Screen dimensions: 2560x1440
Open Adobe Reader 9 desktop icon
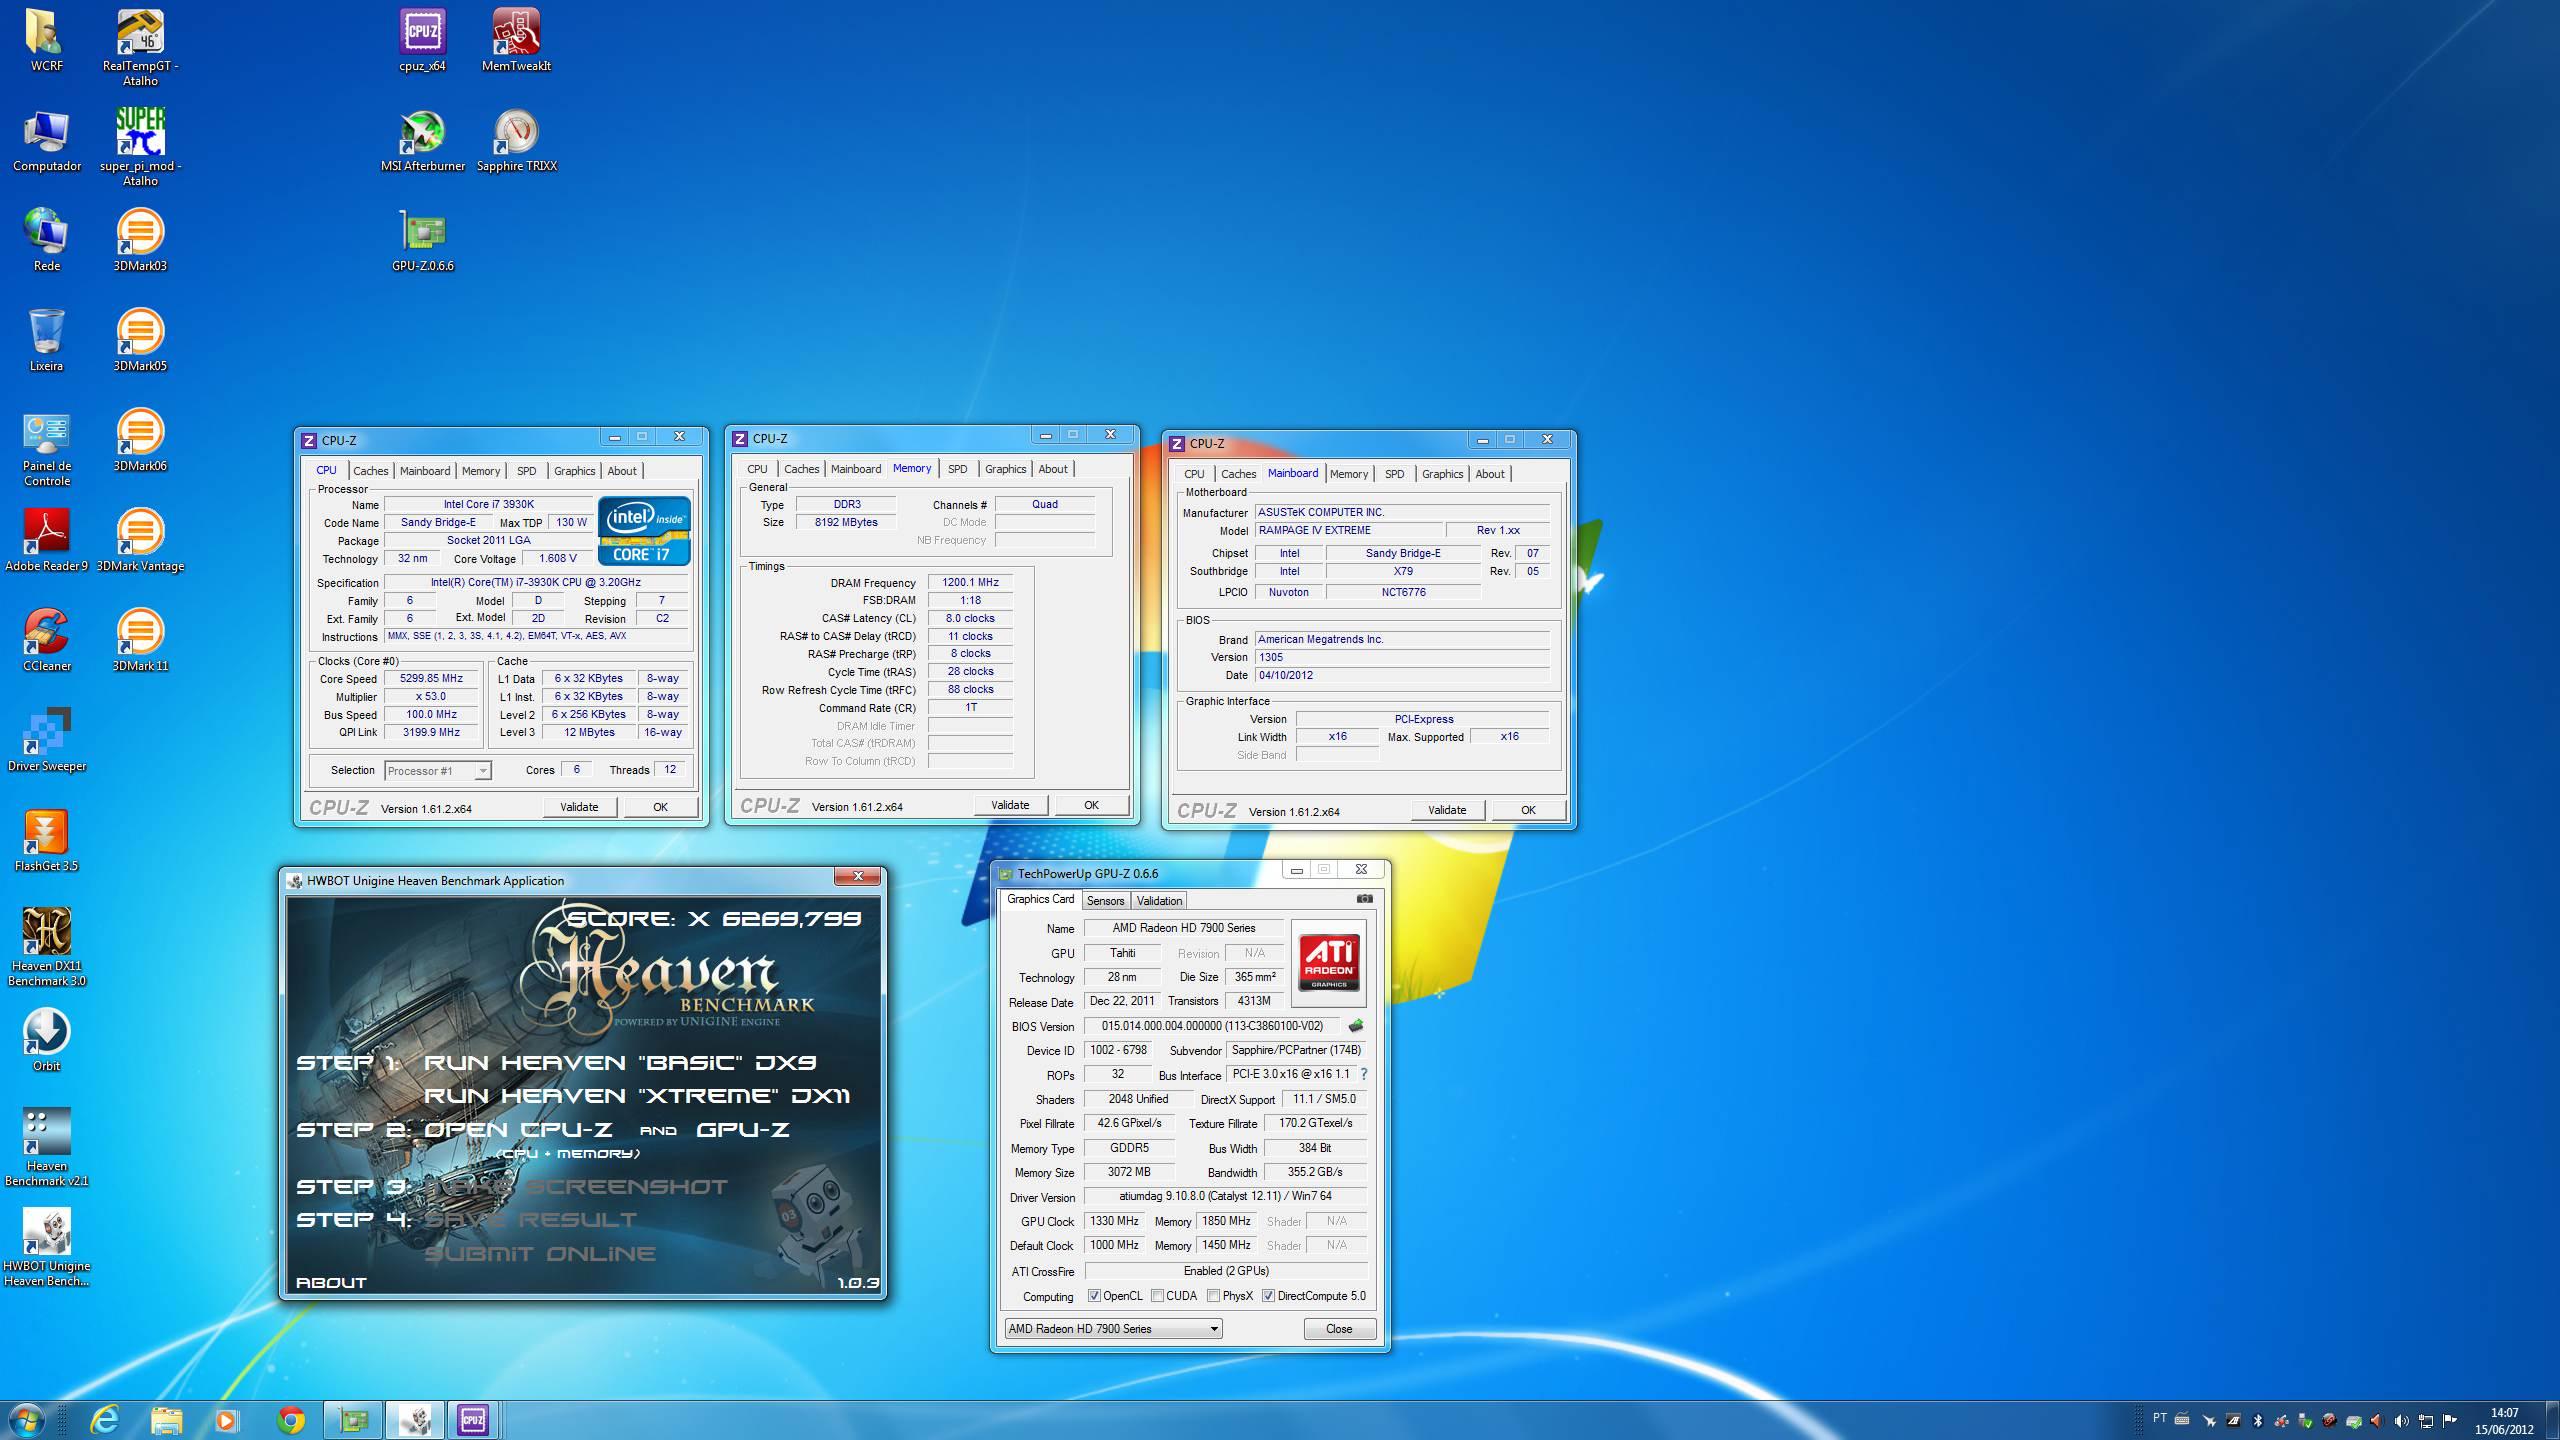tap(46, 540)
